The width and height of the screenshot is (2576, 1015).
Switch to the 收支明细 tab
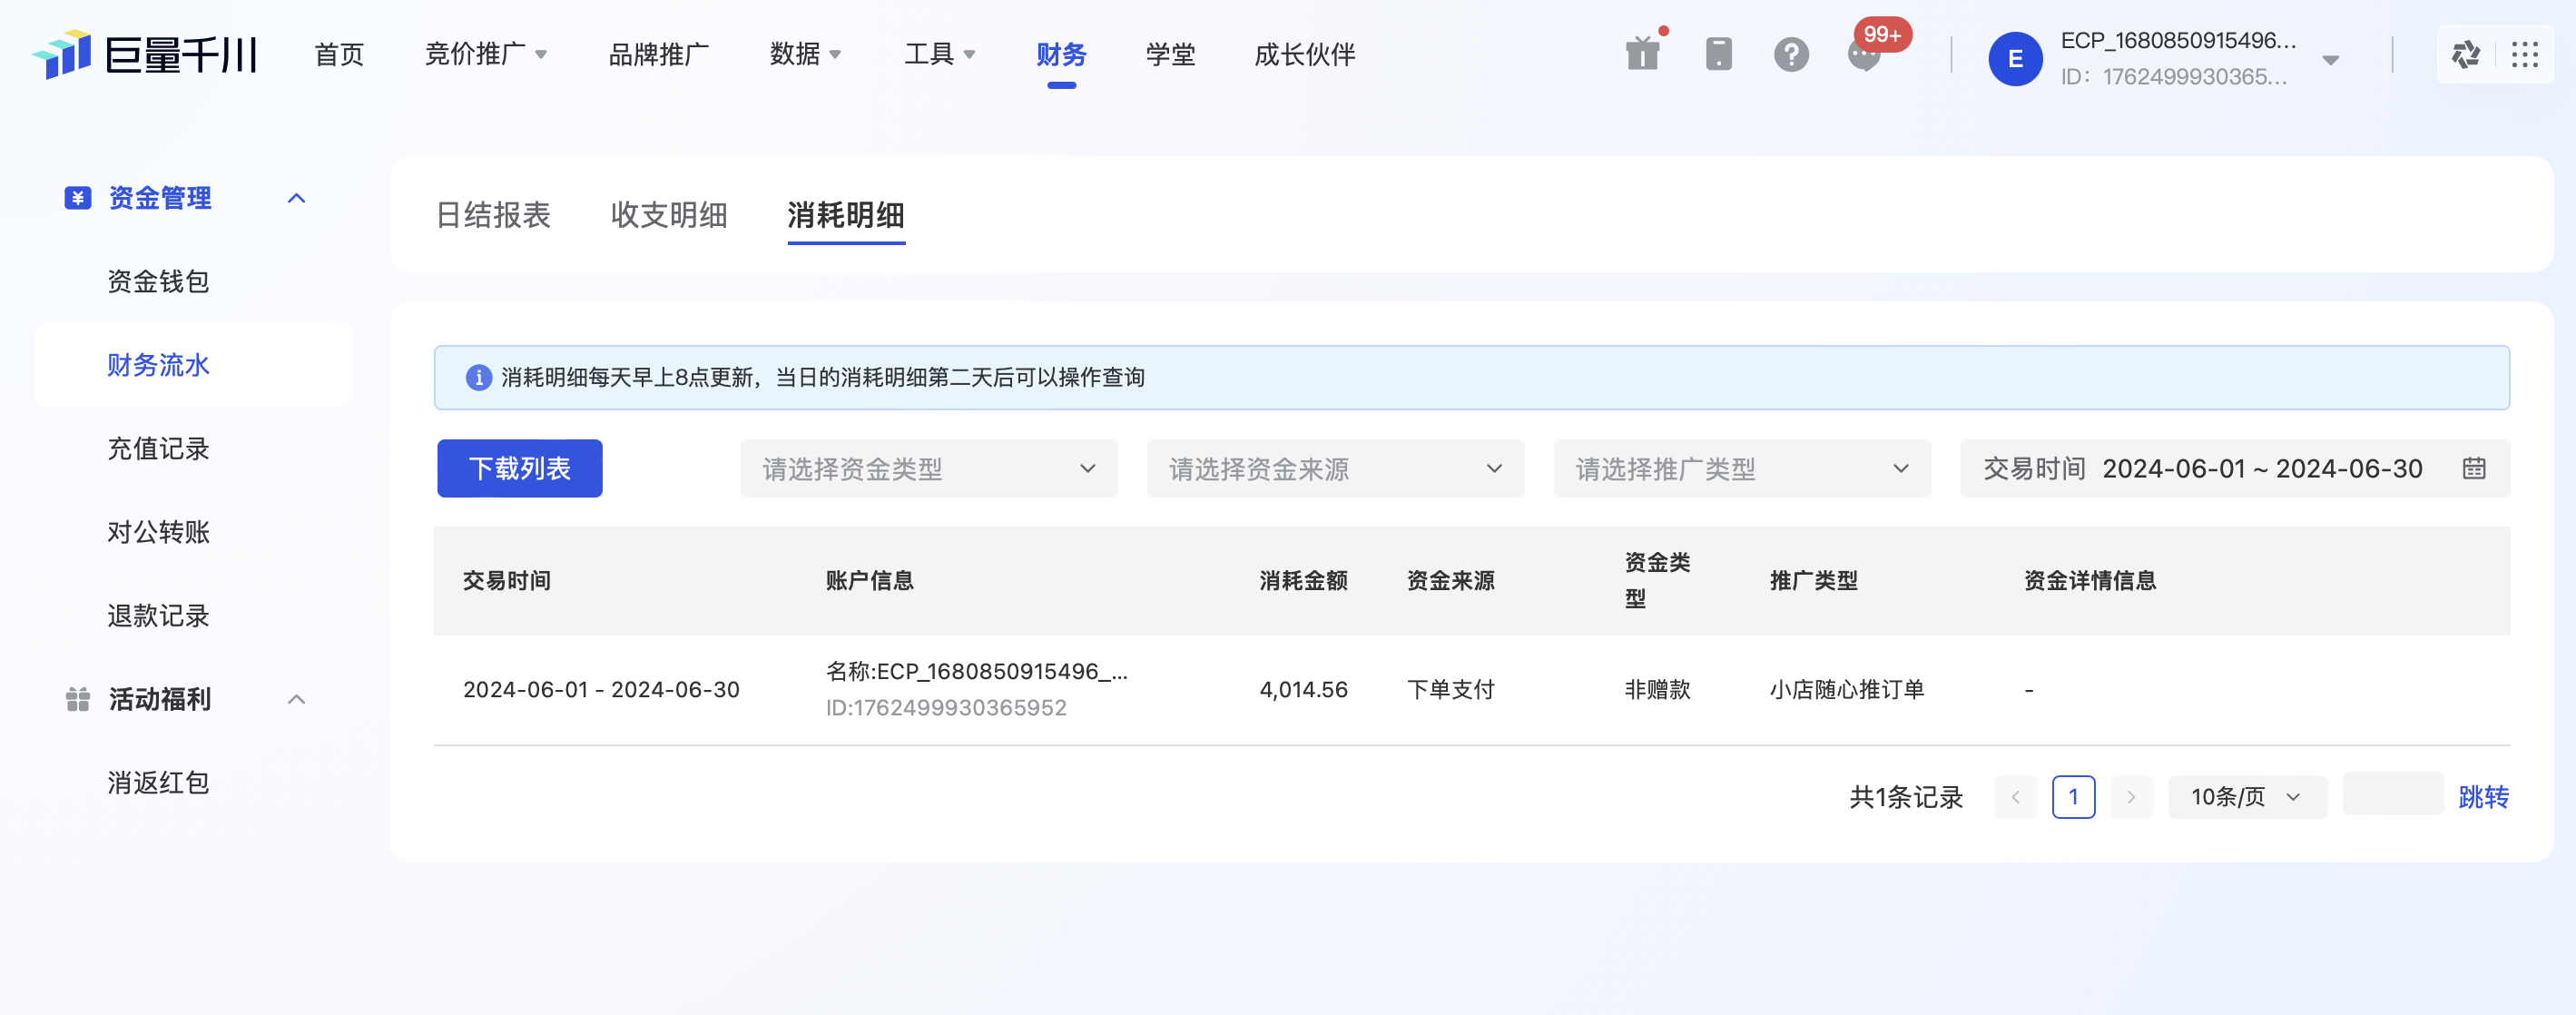[x=669, y=215]
